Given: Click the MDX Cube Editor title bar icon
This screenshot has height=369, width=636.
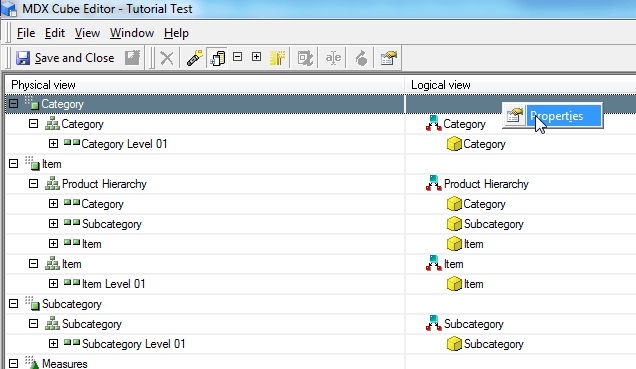Looking at the screenshot, I should (9, 9).
